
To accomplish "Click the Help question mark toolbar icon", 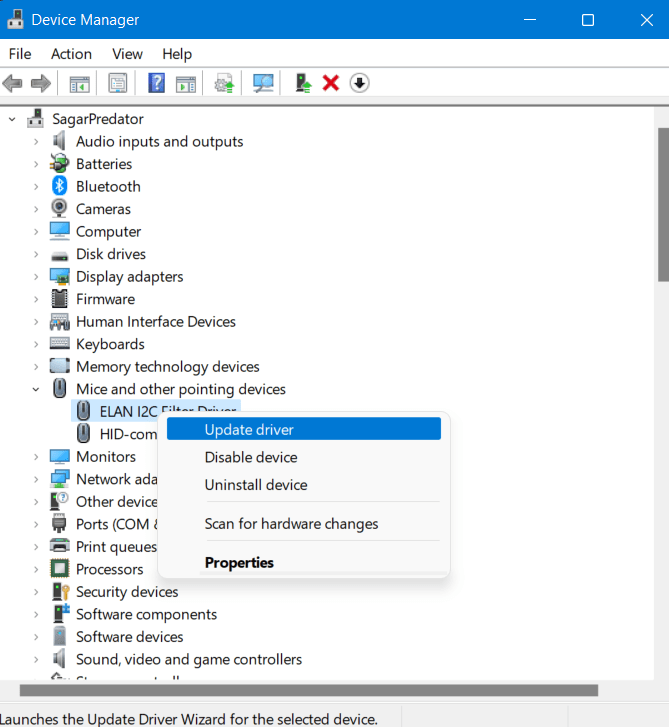I will 156,83.
